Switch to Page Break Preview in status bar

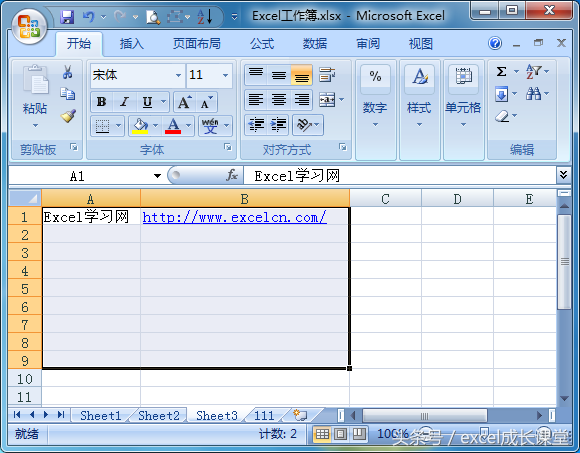point(359,434)
